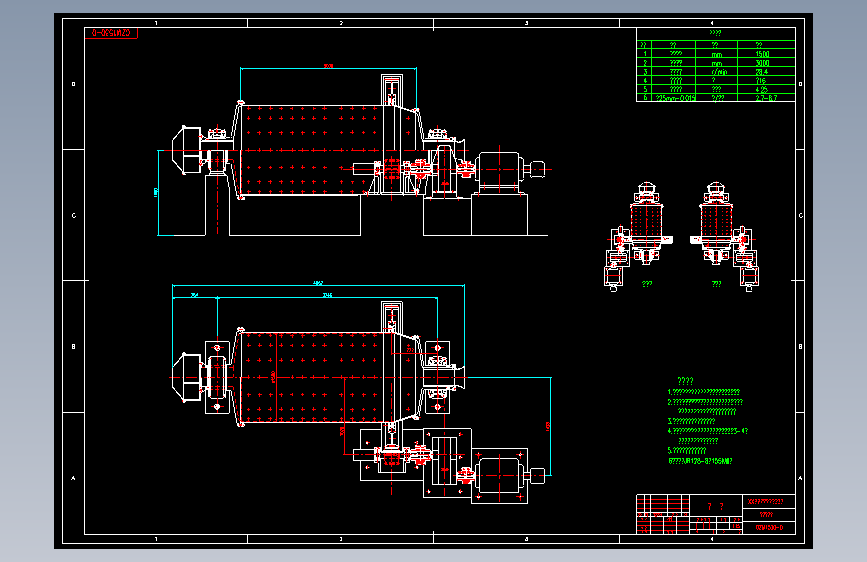Click the cyan 3000 length dimension above the side view
Image resolution: width=867 pixels, height=562 pixels.
point(328,66)
